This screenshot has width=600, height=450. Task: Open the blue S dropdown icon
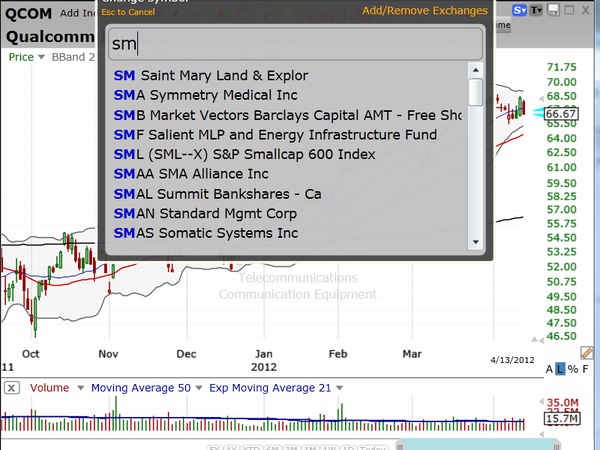(519, 10)
